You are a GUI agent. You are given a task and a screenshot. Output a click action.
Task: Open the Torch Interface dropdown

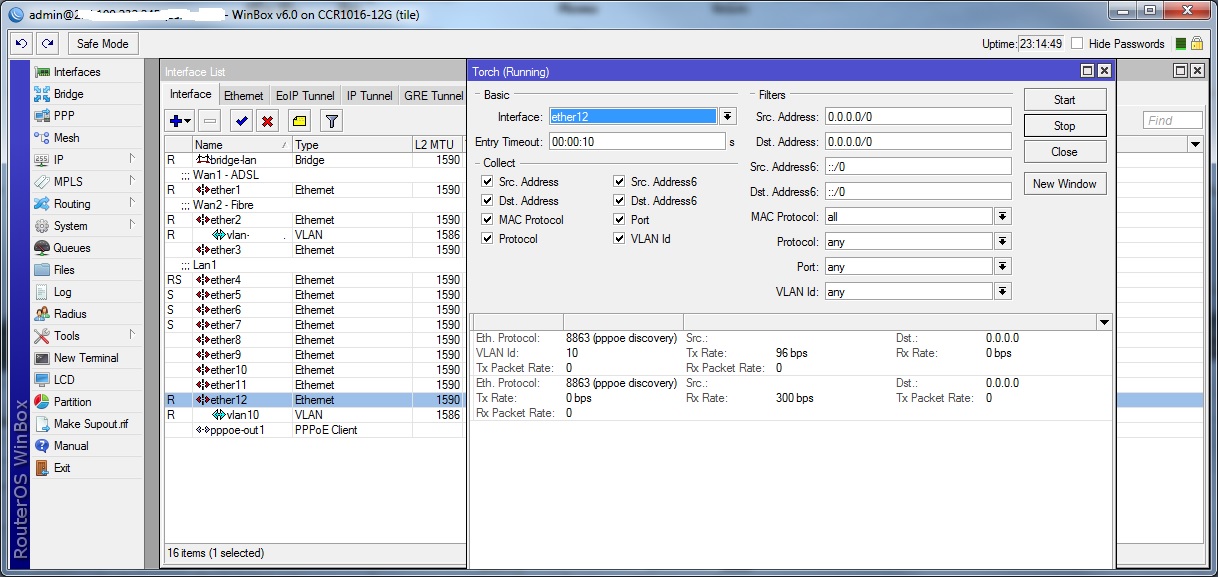pyautogui.click(x=728, y=117)
